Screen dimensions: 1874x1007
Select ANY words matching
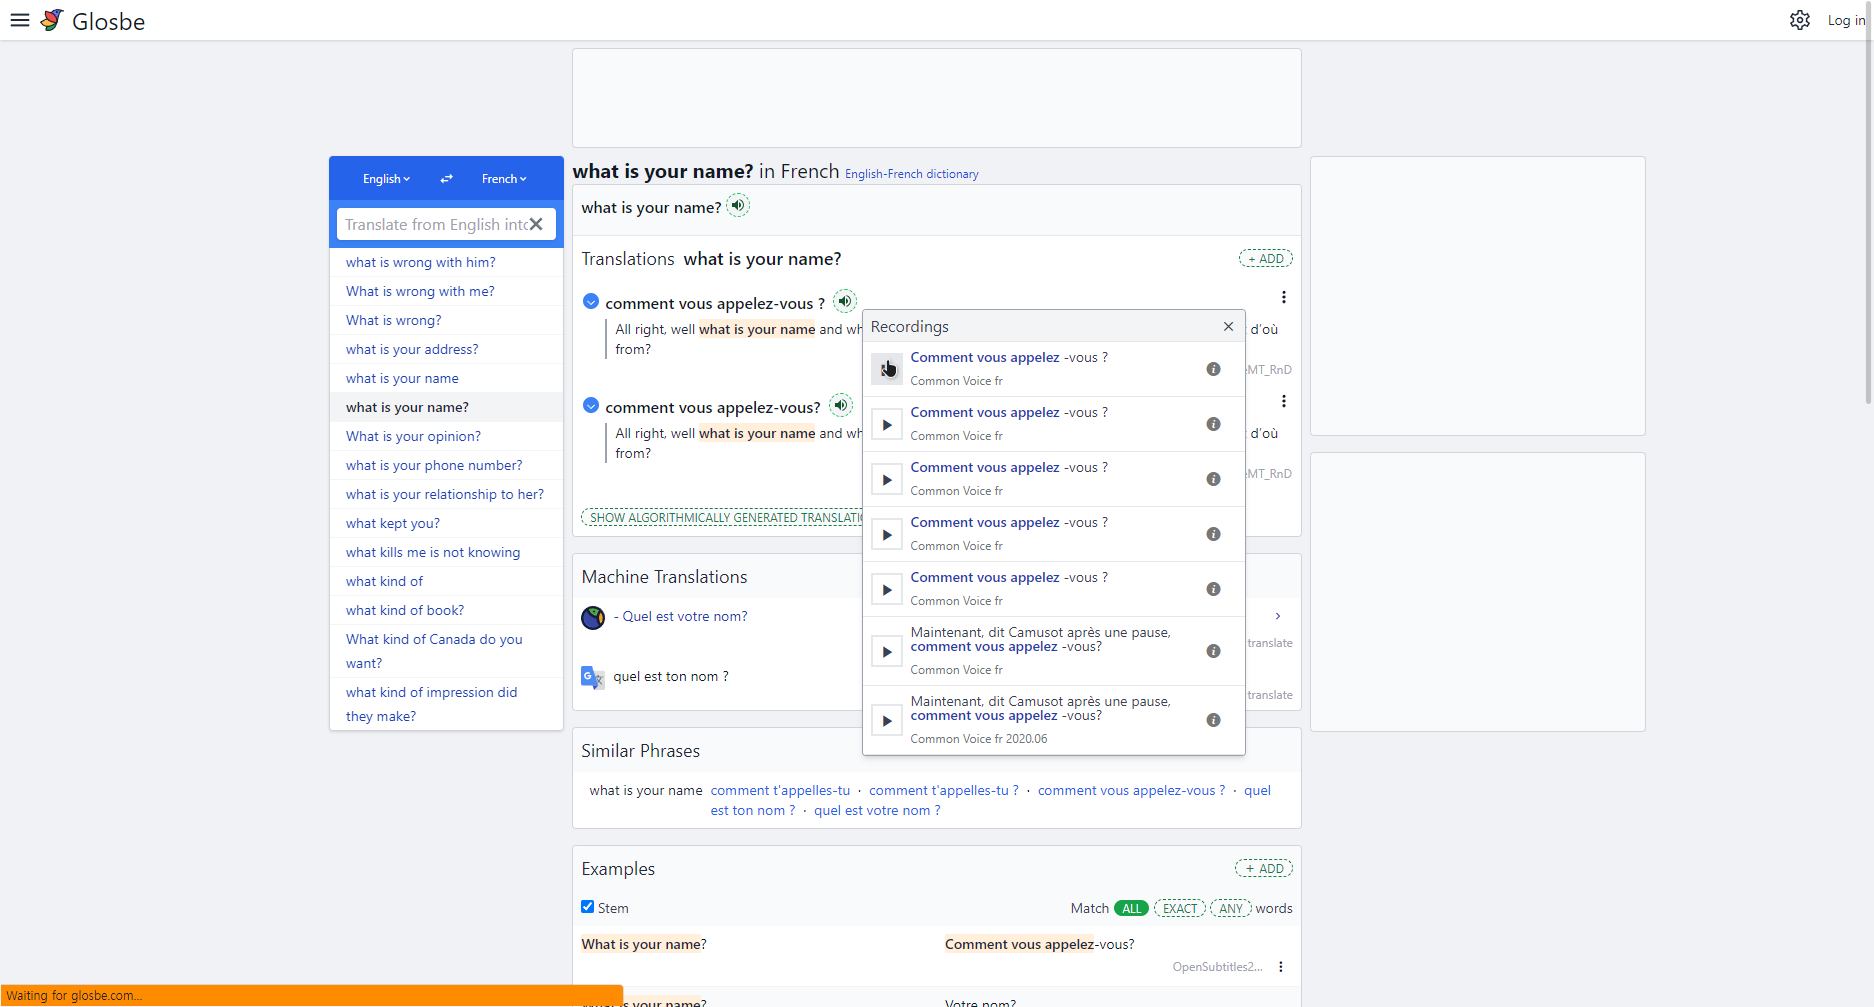[x=1231, y=908]
